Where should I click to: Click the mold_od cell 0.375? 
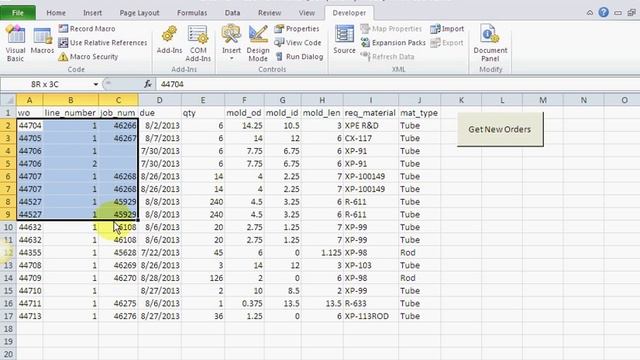pyautogui.click(x=244, y=304)
